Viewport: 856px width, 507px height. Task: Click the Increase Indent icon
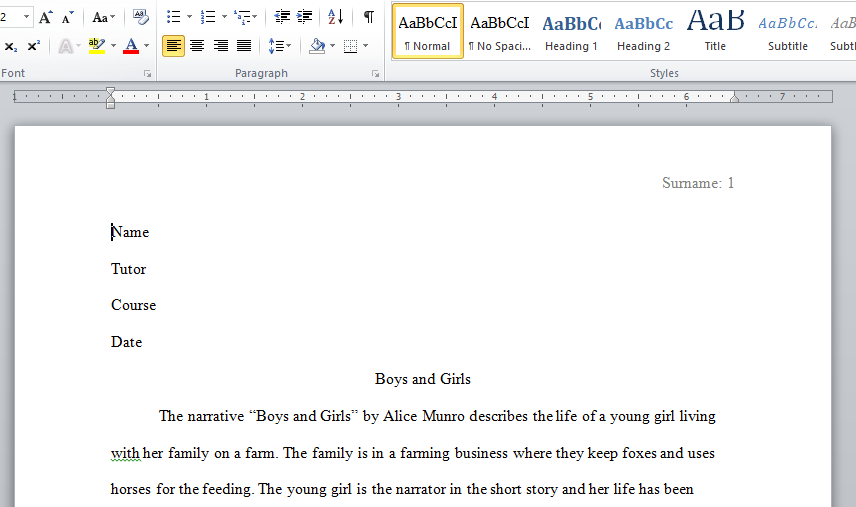[x=305, y=17]
